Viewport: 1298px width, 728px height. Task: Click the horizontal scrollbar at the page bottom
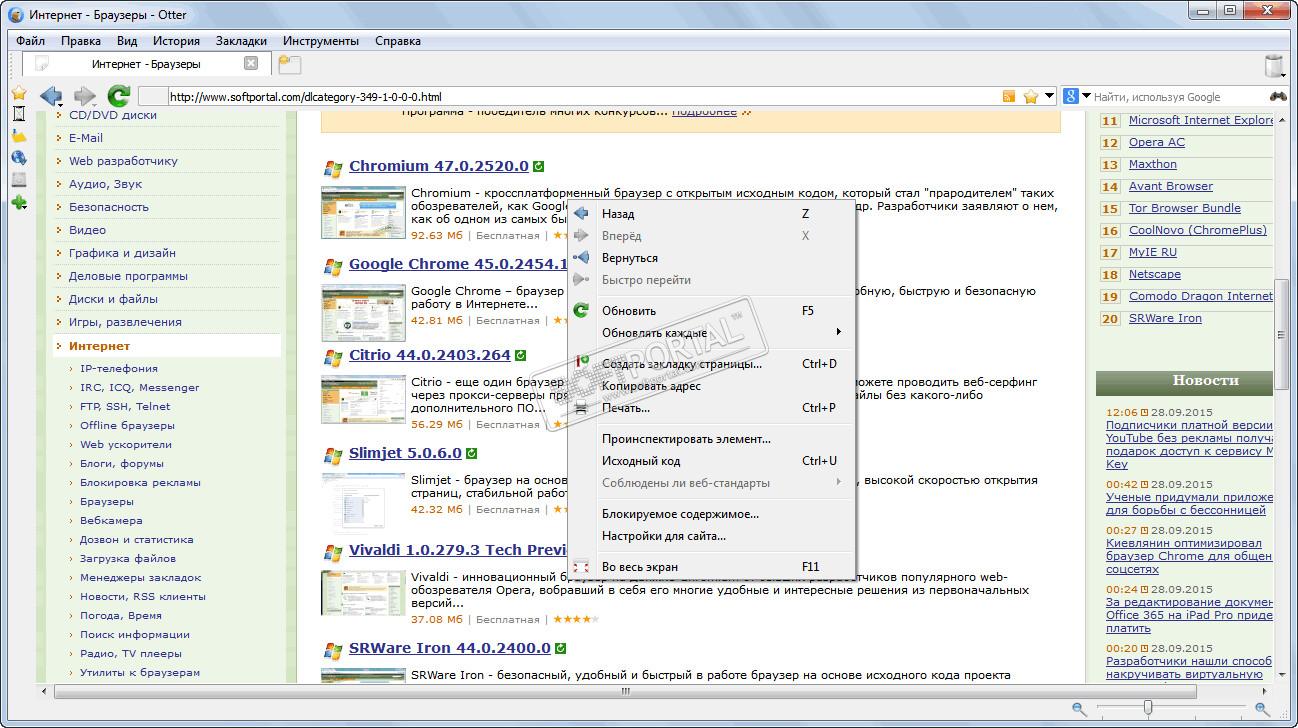[x=625, y=691]
